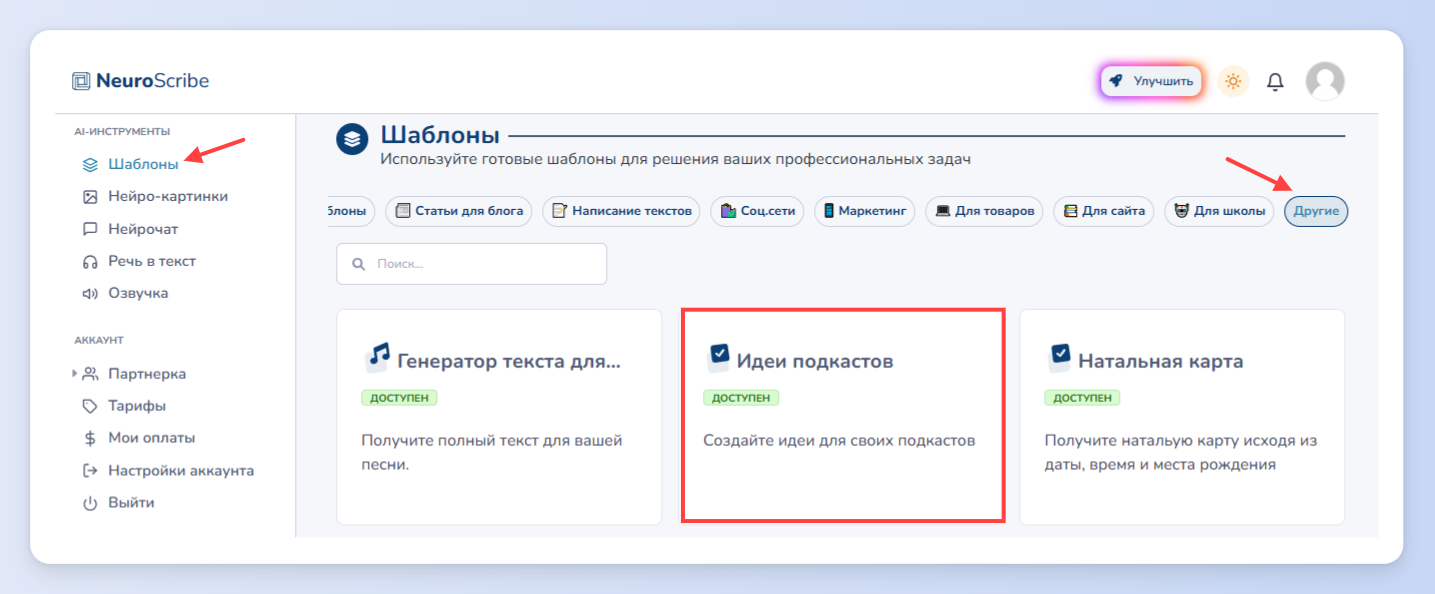Select the Статьи для блога filter tab
This screenshot has width=1435, height=594.
coord(459,211)
